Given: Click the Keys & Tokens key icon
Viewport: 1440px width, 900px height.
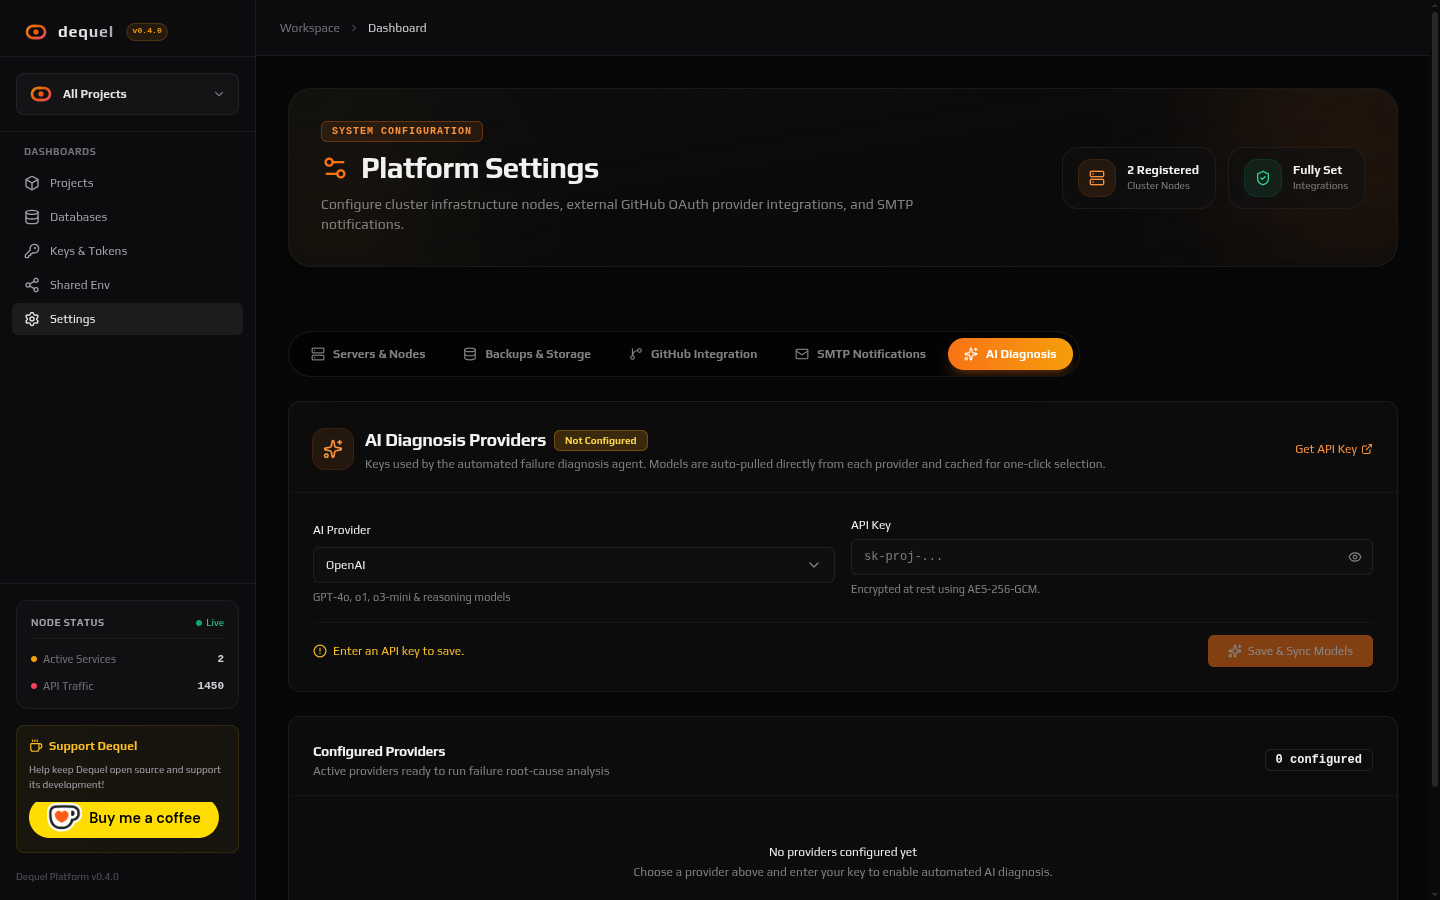Looking at the screenshot, I should pos(32,251).
